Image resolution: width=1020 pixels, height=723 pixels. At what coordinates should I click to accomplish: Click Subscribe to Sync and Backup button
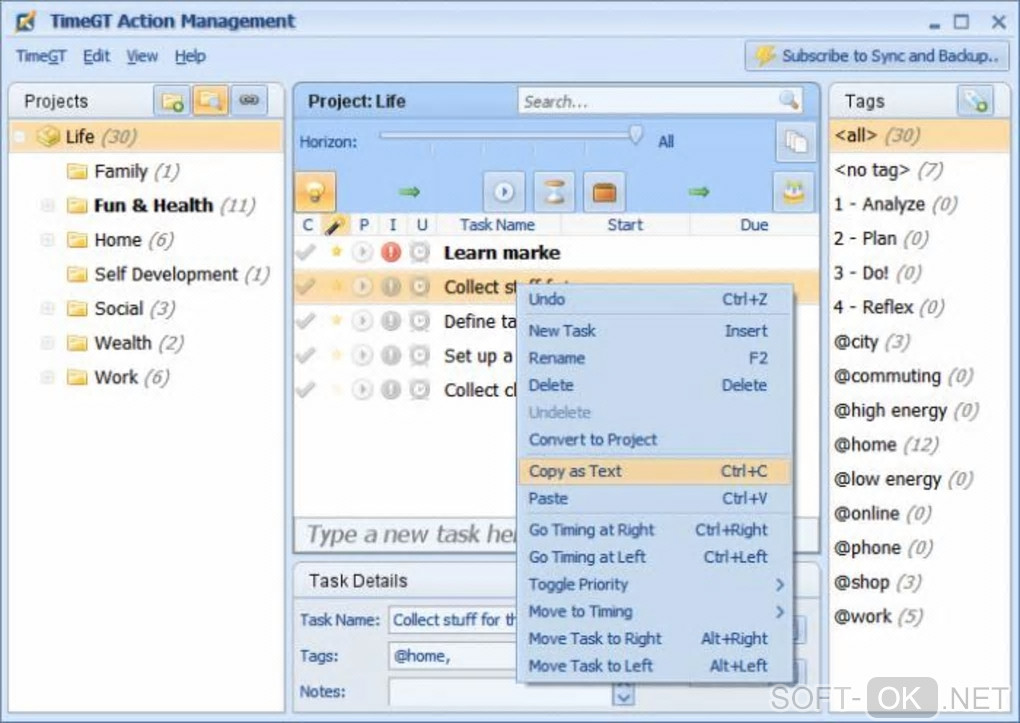point(877,56)
